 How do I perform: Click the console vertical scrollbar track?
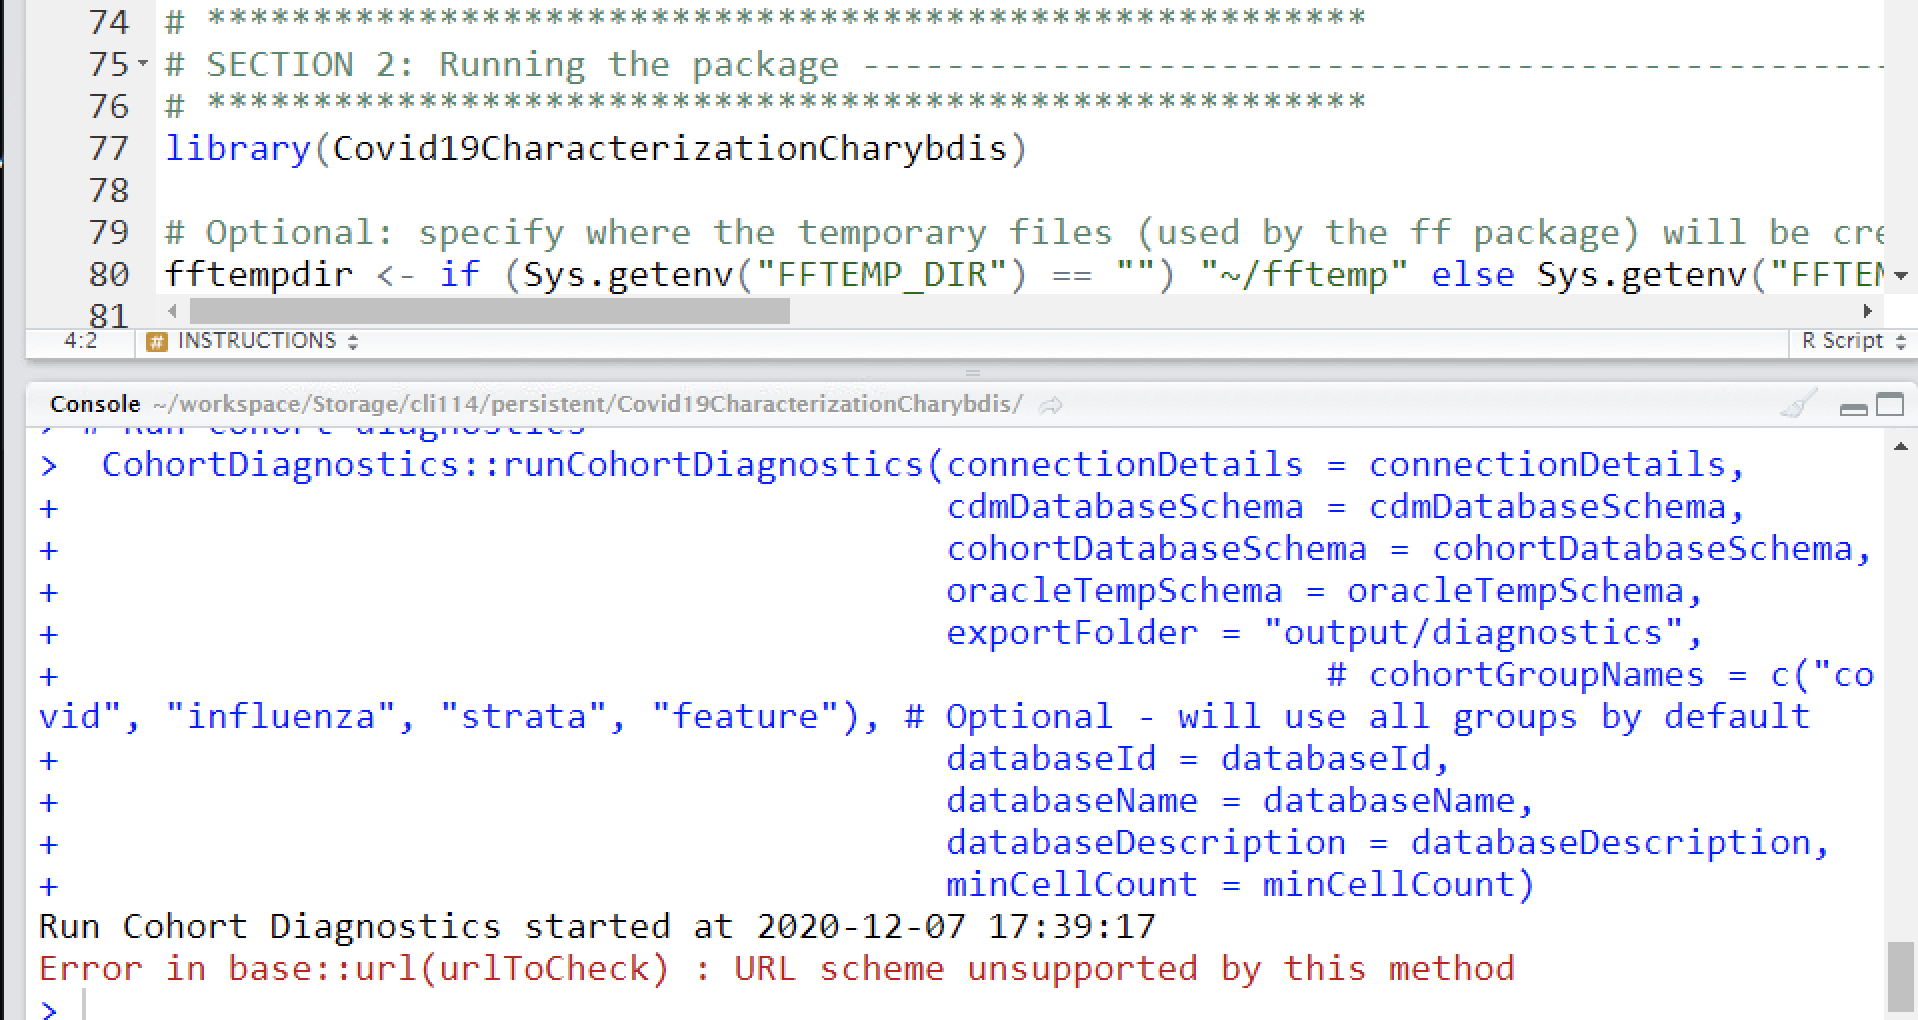[x=1903, y=700]
